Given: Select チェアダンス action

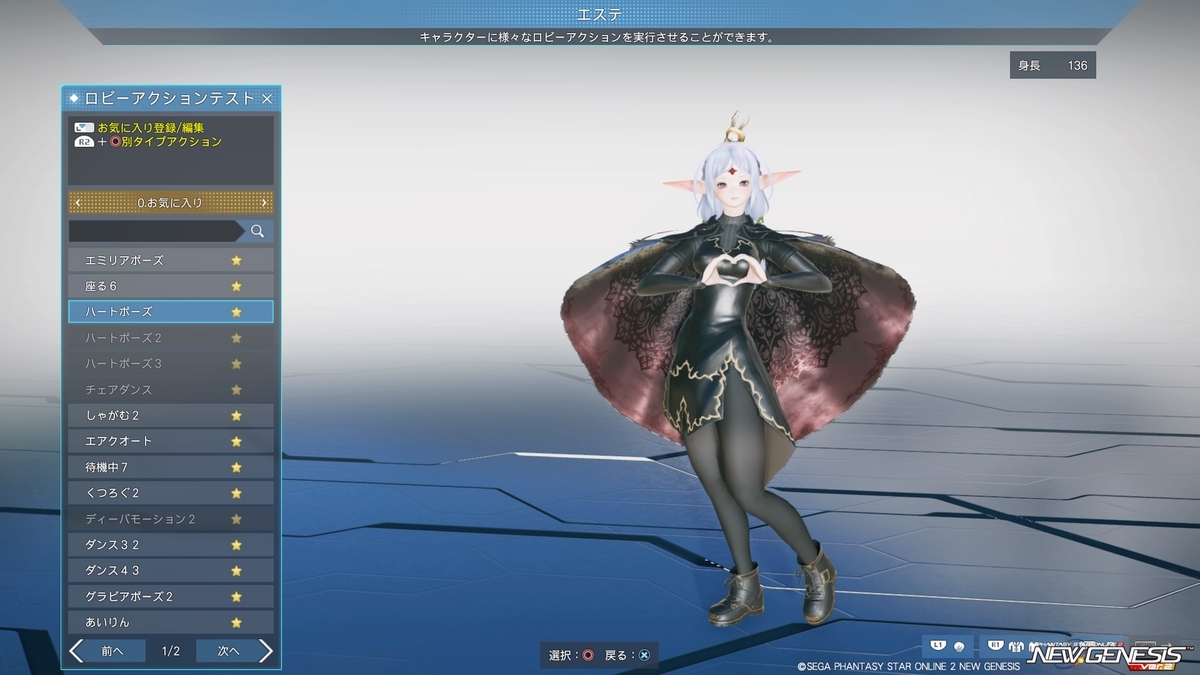Looking at the screenshot, I should (170, 390).
